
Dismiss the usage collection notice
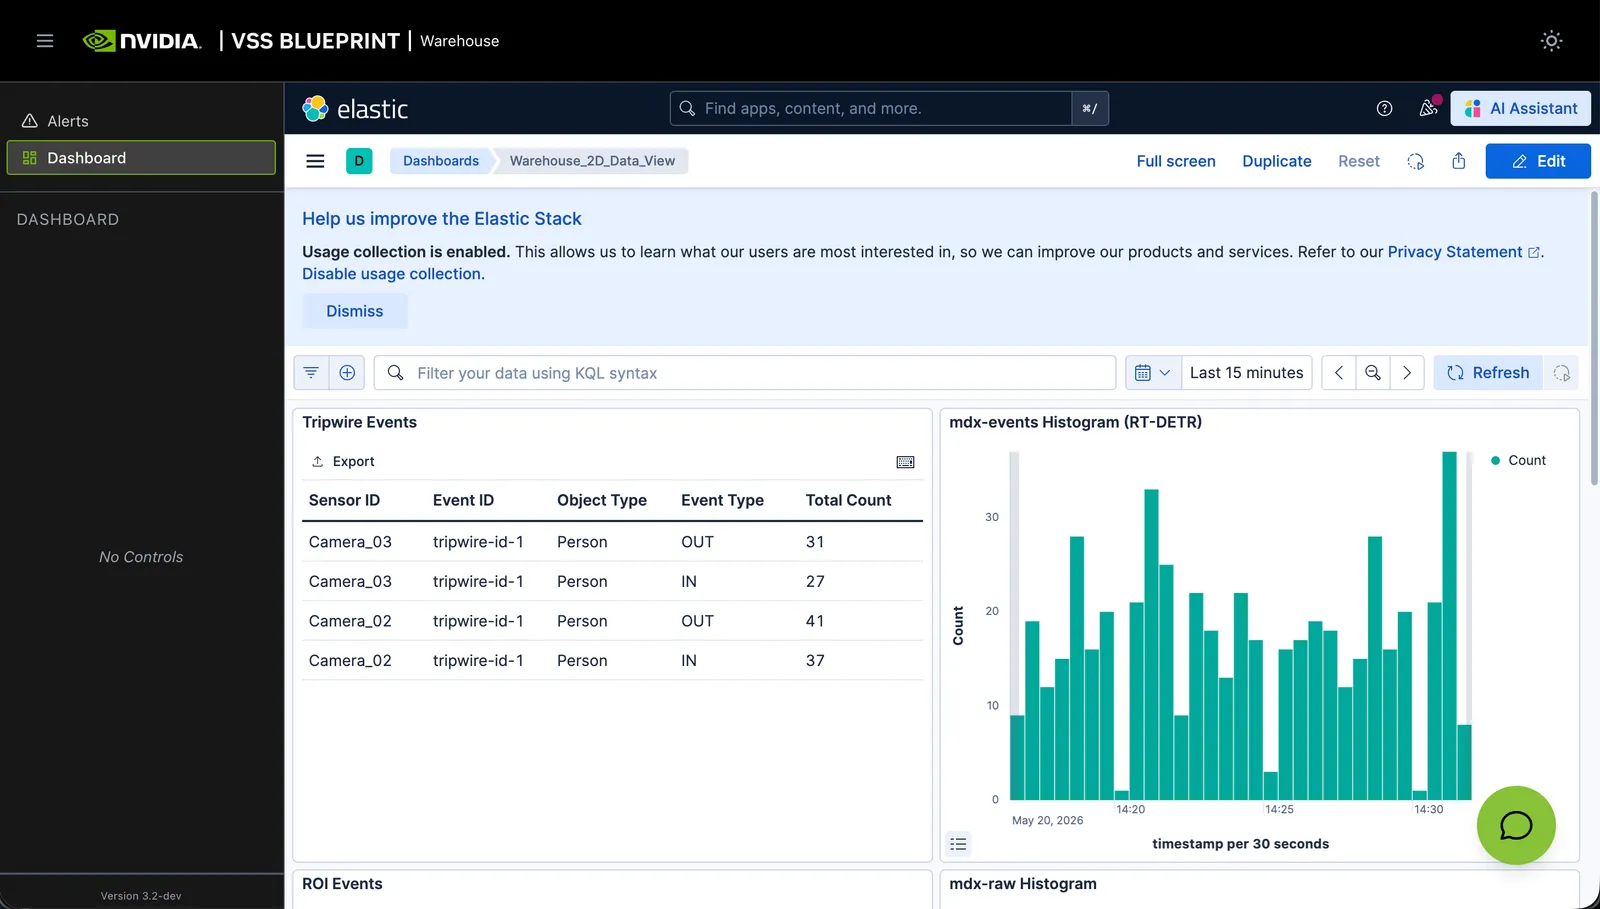tap(355, 311)
